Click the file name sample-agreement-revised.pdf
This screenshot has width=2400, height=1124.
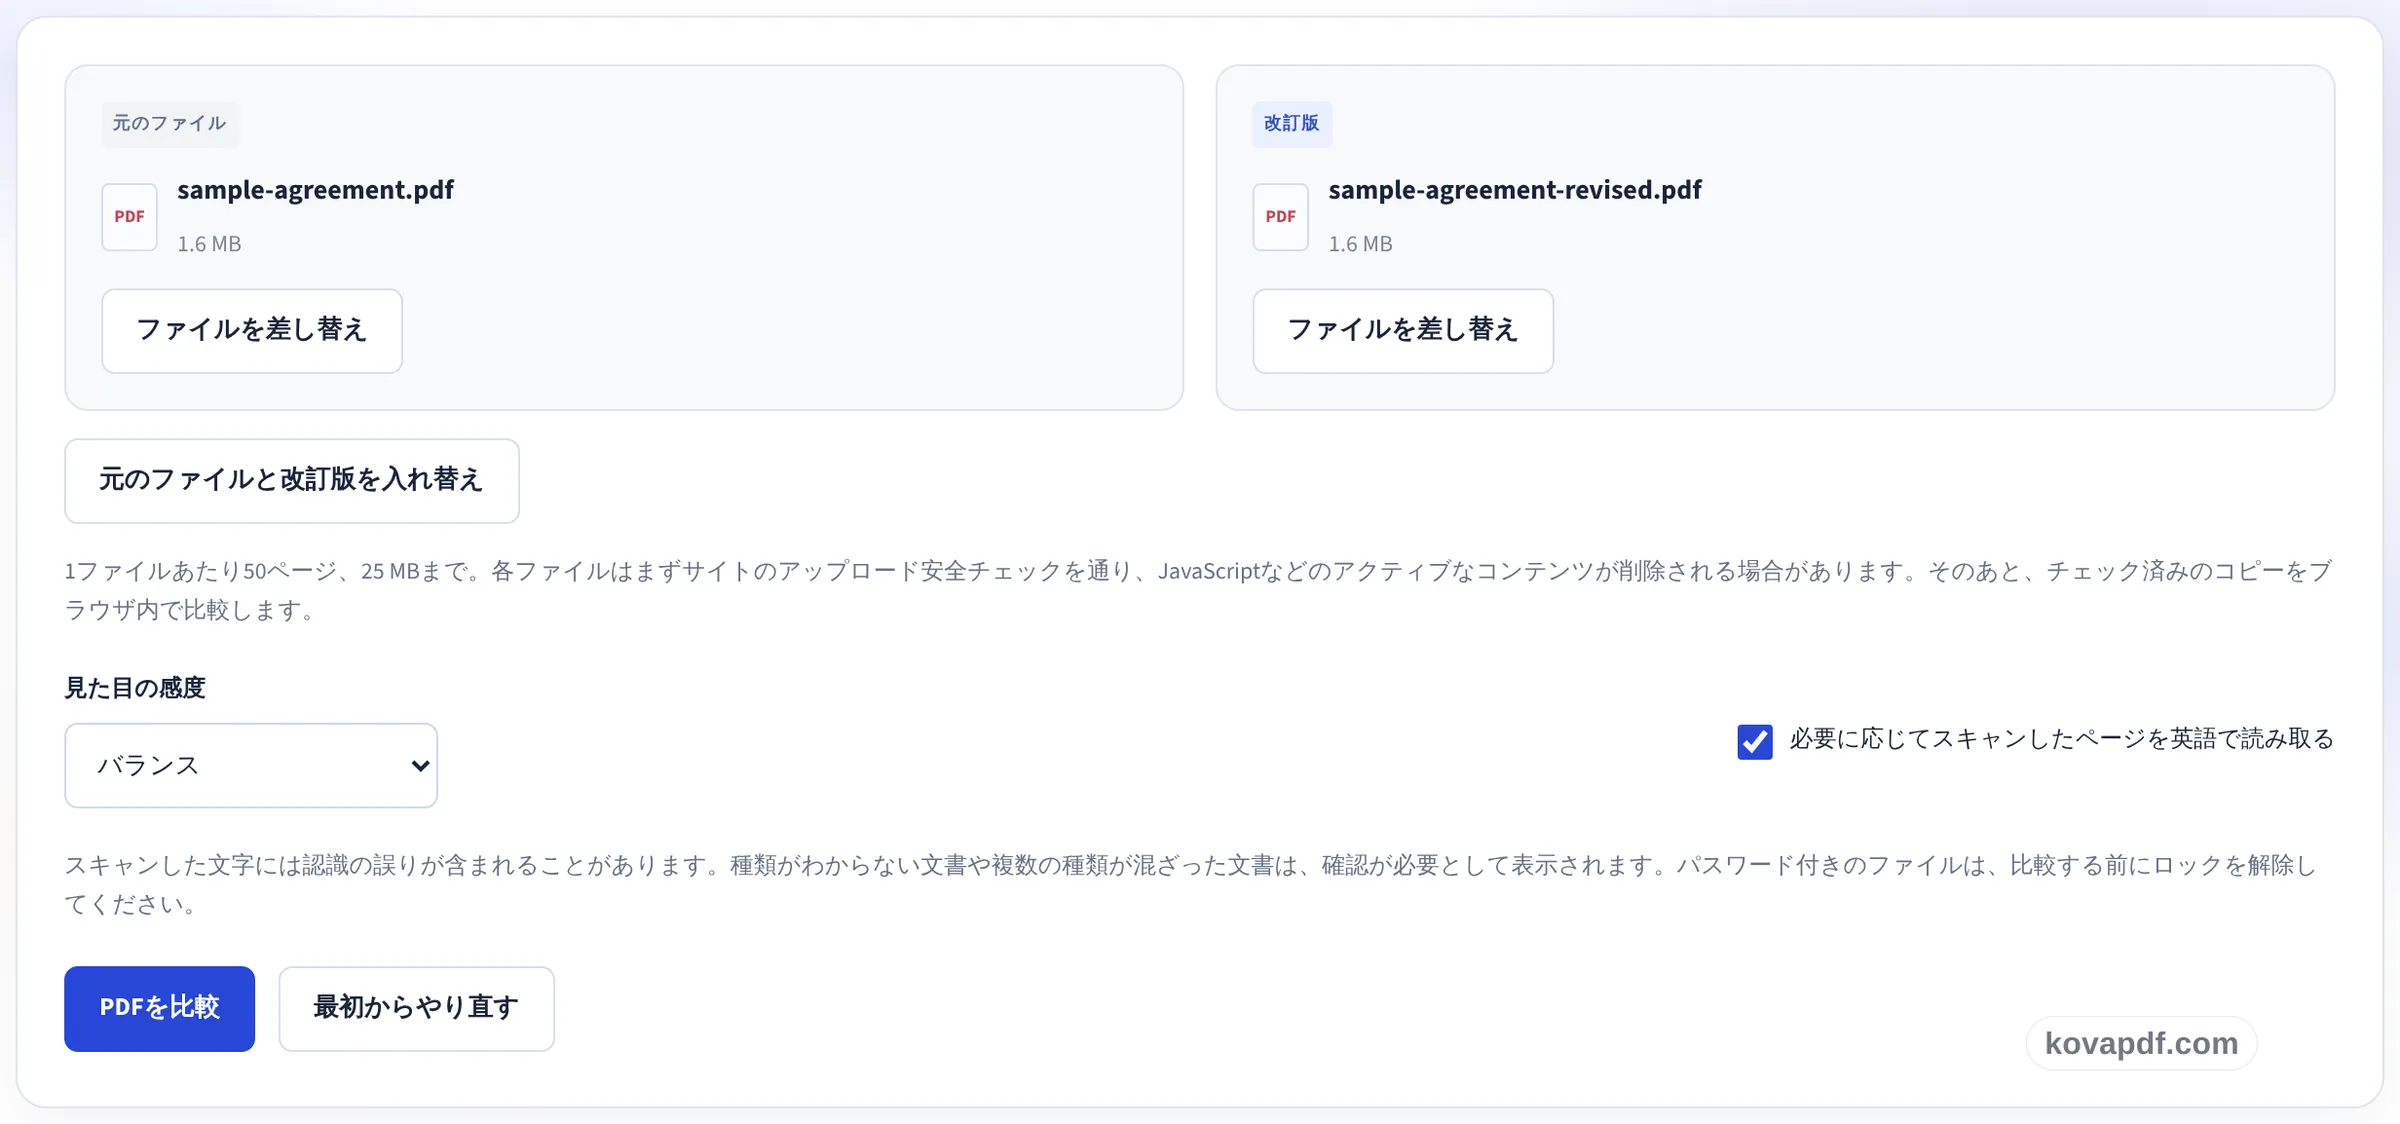(x=1514, y=190)
